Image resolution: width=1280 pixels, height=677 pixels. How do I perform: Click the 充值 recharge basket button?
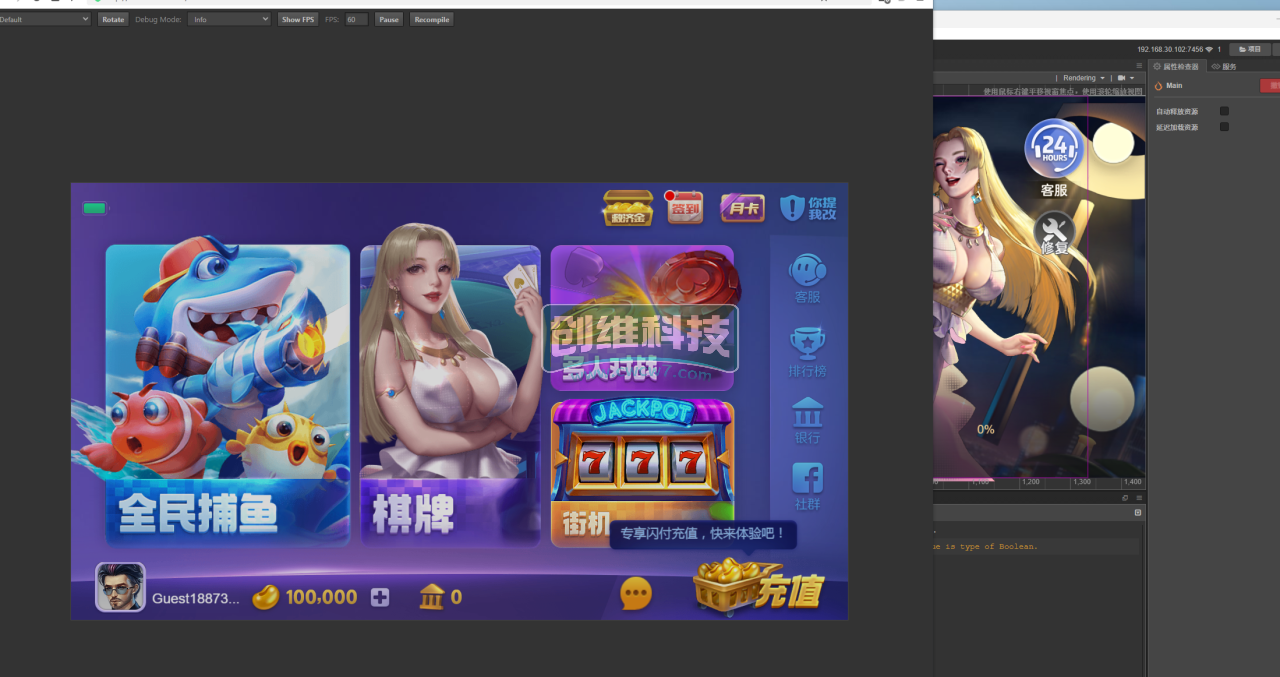click(760, 586)
